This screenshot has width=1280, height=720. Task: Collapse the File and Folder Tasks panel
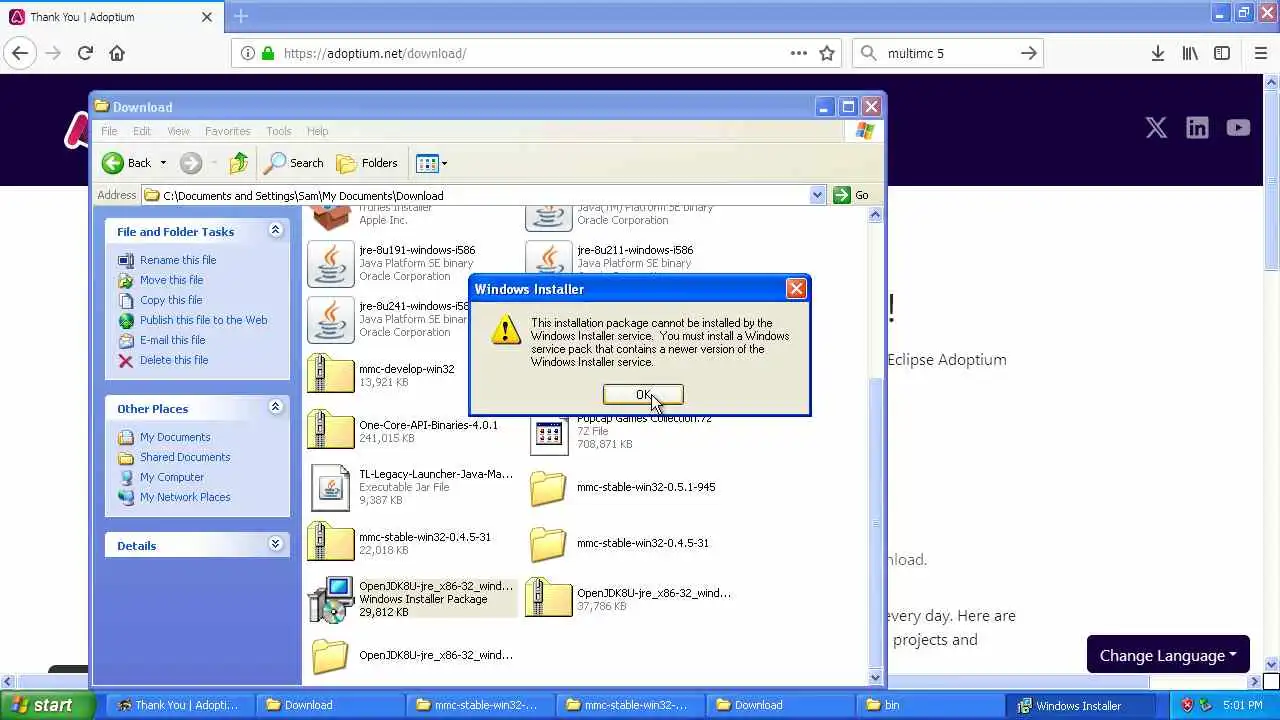[275, 231]
